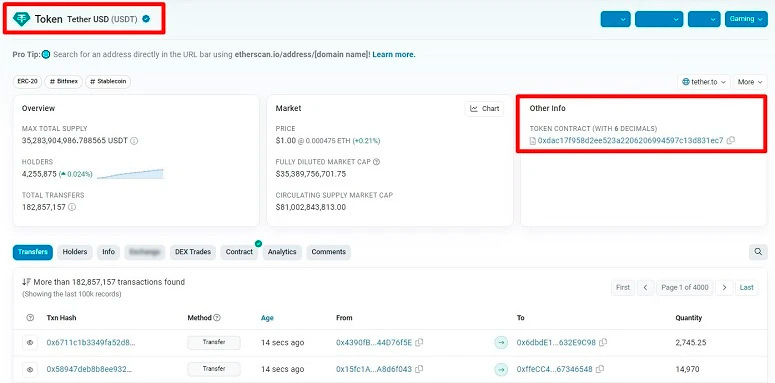Open contract address 0xdac17f958d2ee523a... link
This screenshot has width=775, height=383.
[x=630, y=141]
